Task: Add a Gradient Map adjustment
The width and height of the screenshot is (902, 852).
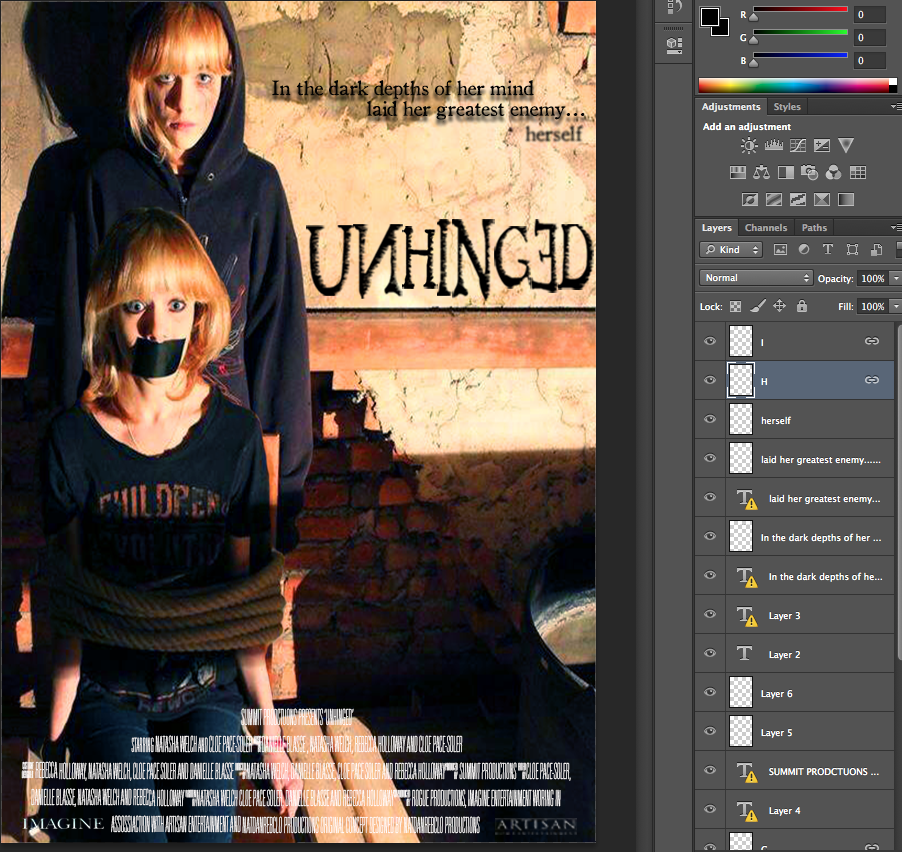Action: (x=846, y=200)
